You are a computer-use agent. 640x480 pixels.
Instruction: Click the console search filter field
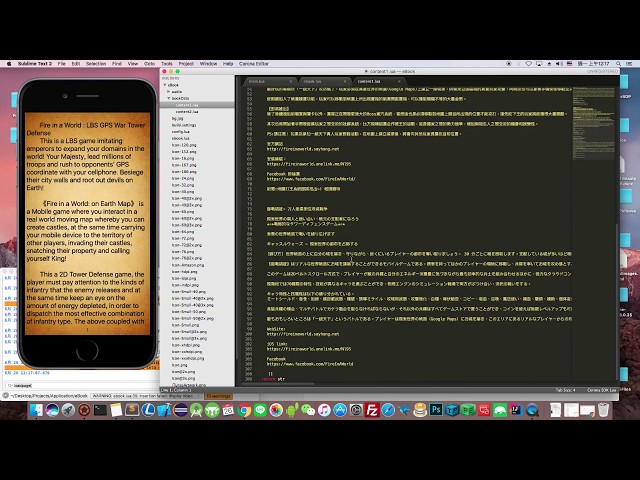(x=82, y=385)
